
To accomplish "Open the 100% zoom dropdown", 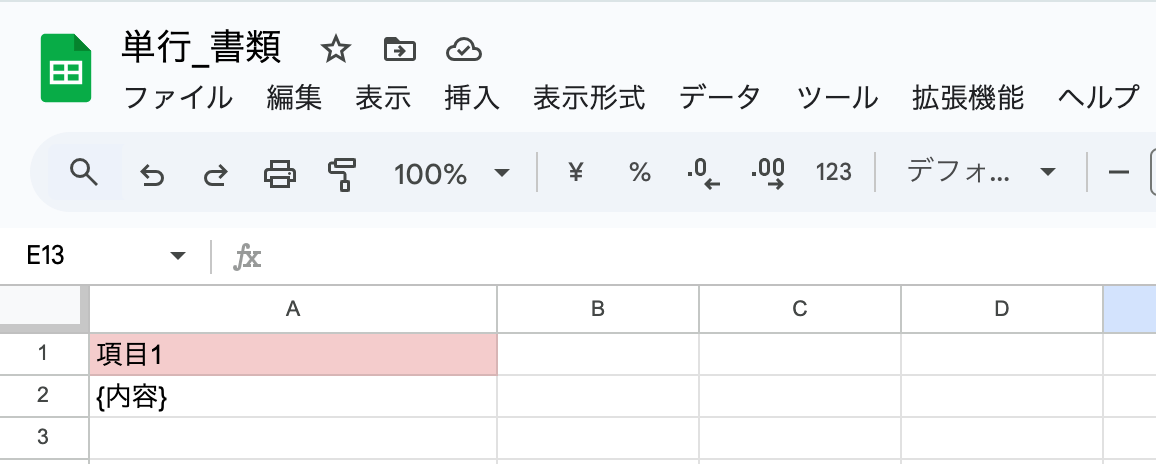I will click(x=451, y=174).
